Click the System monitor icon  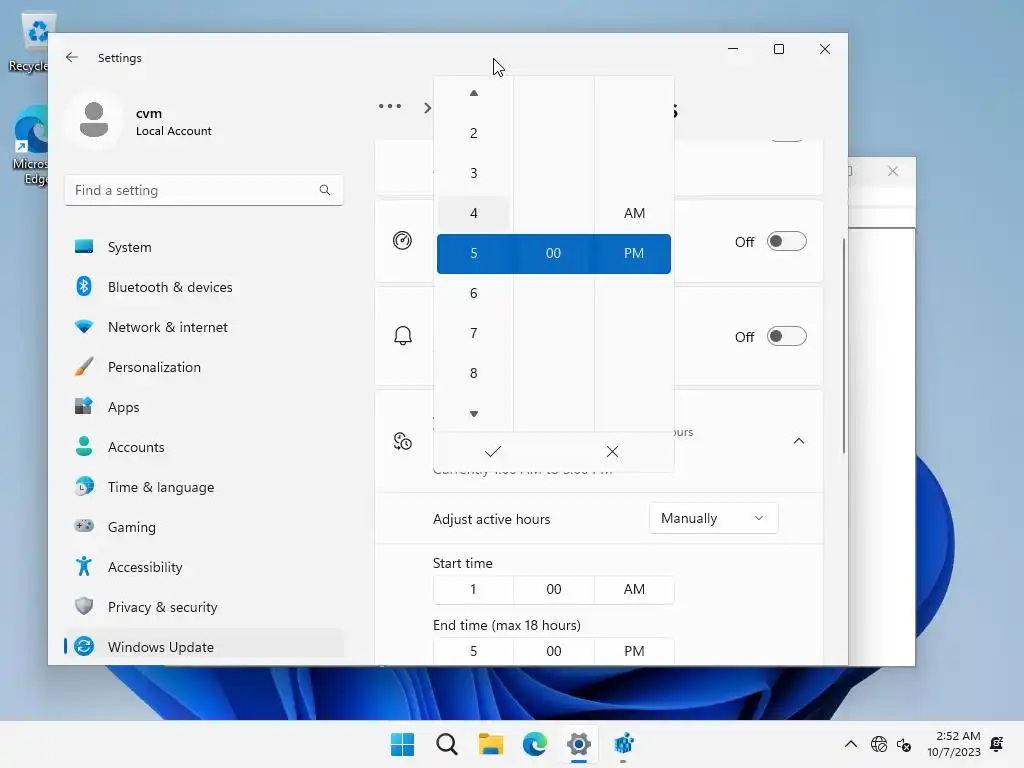(84, 246)
